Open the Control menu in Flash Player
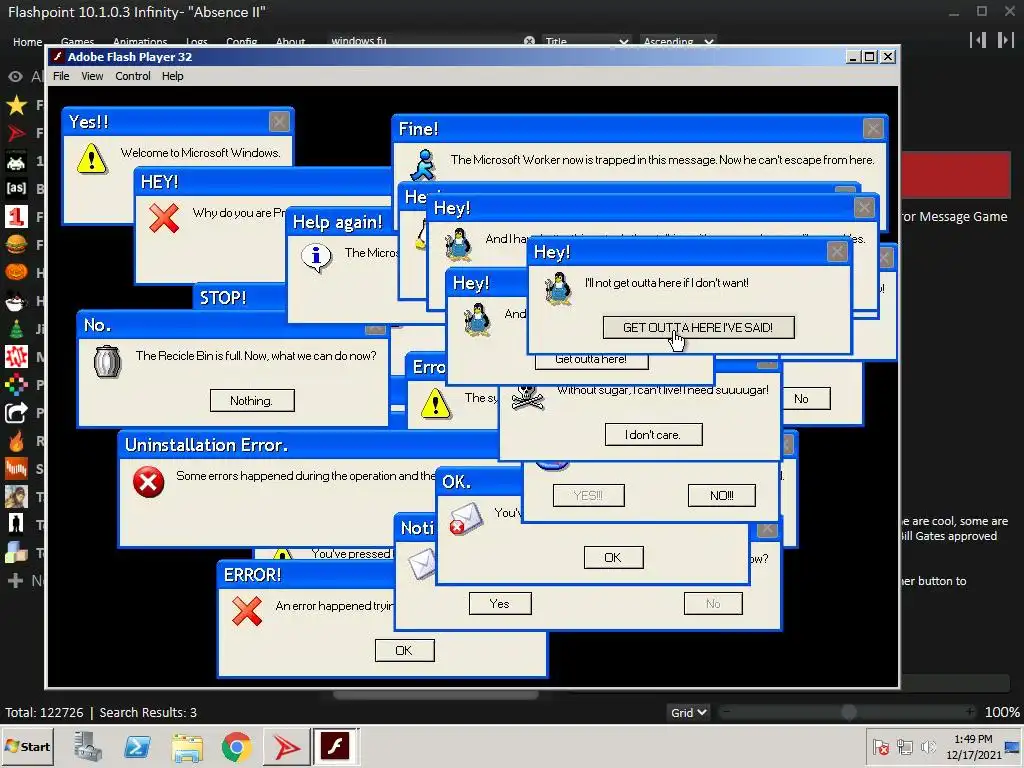1024x768 pixels. (133, 76)
